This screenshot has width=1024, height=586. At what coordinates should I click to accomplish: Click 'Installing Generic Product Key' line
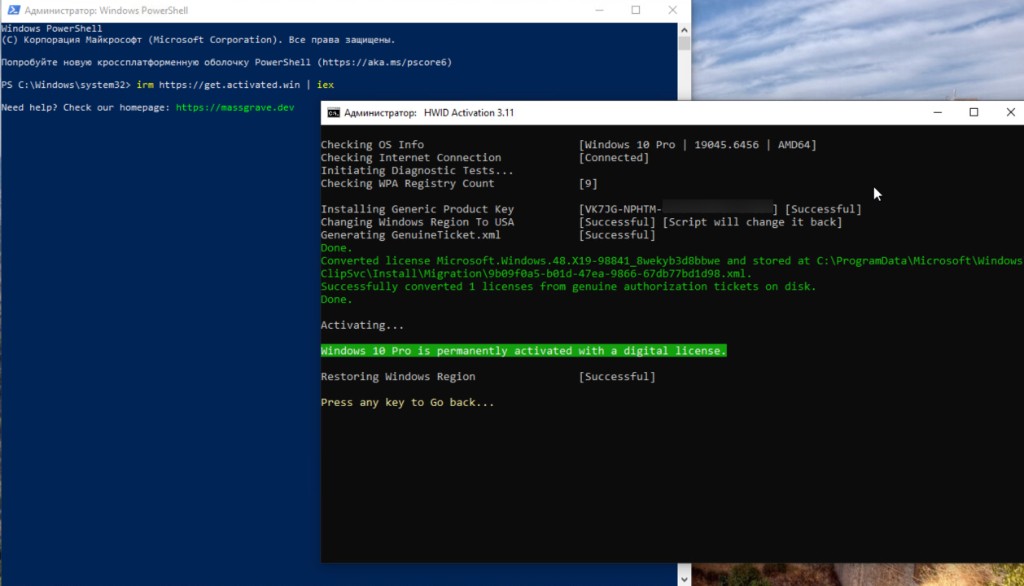(x=417, y=209)
